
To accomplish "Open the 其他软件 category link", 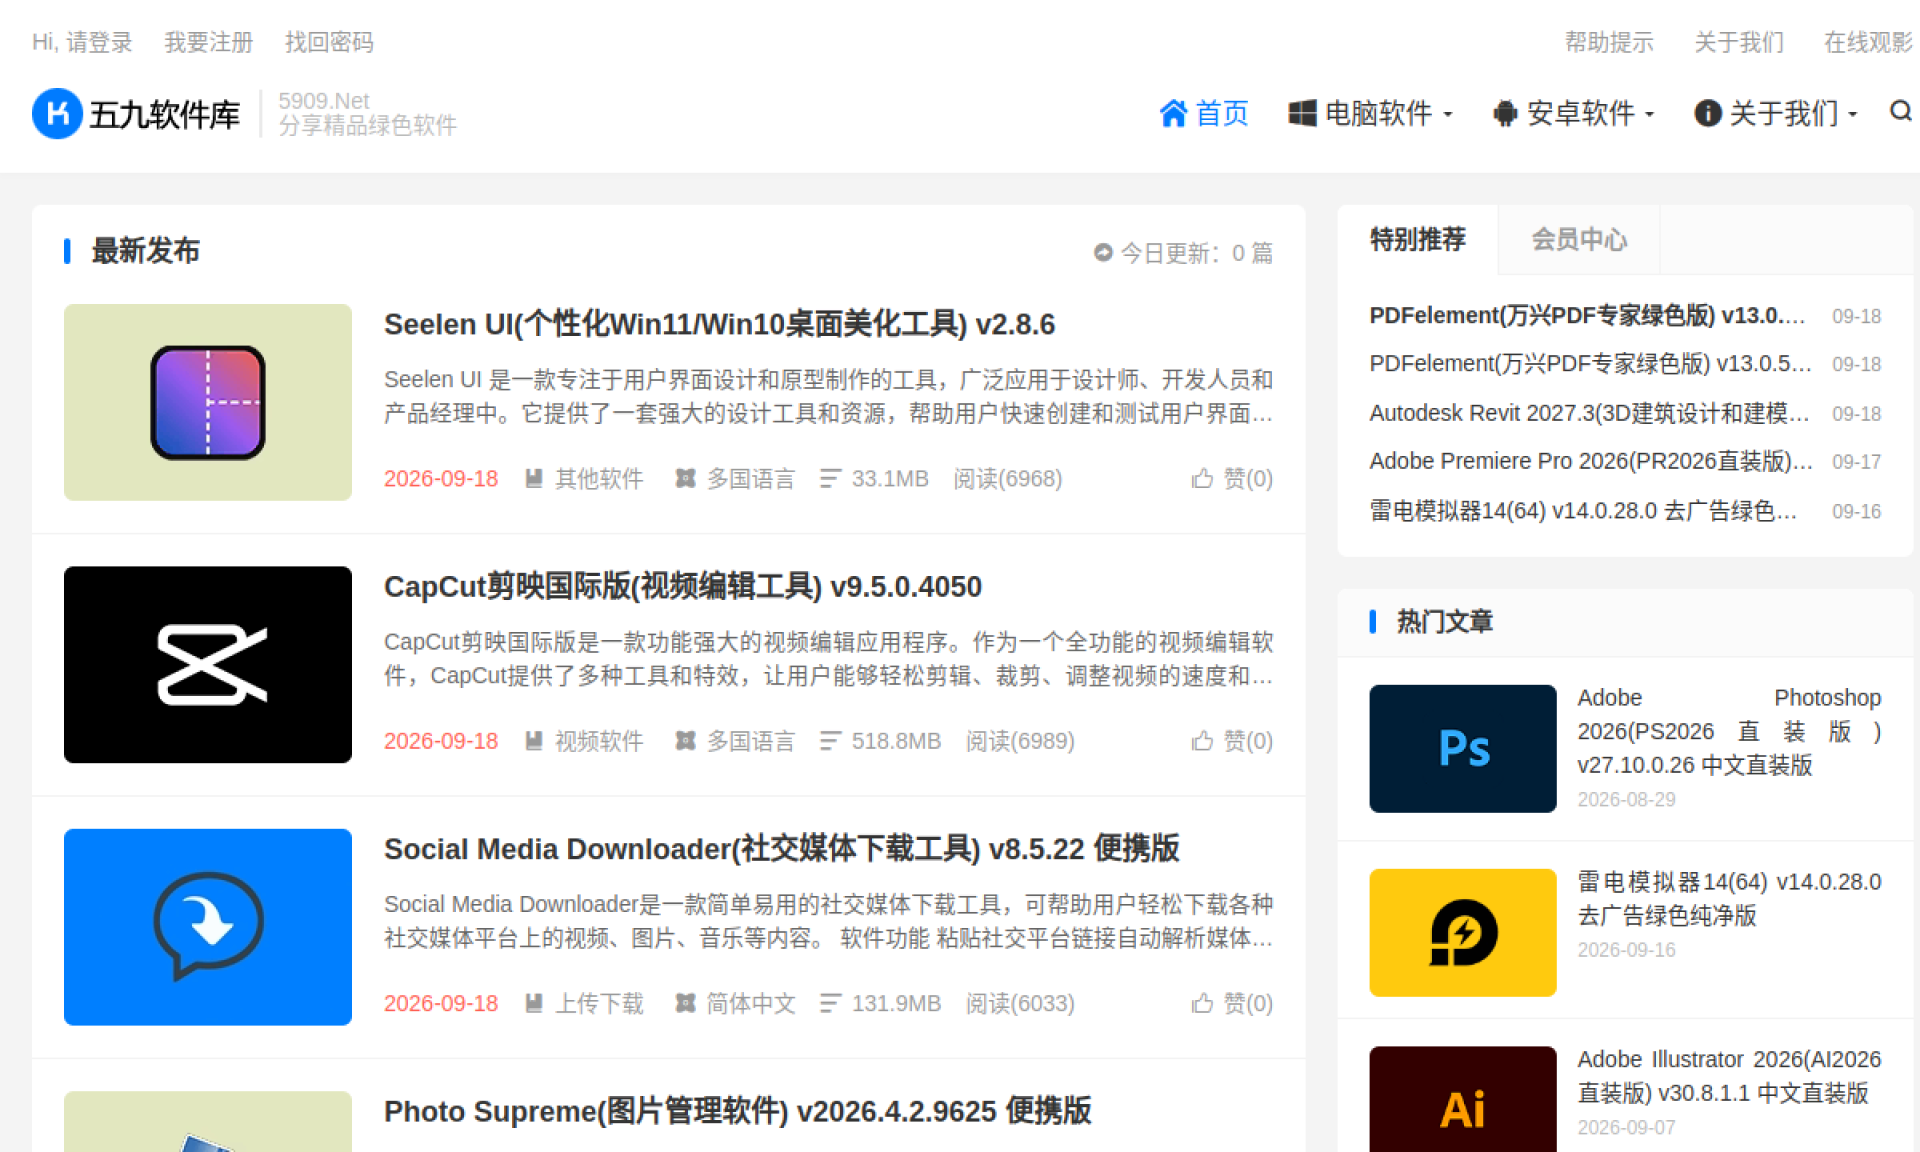I will point(599,478).
